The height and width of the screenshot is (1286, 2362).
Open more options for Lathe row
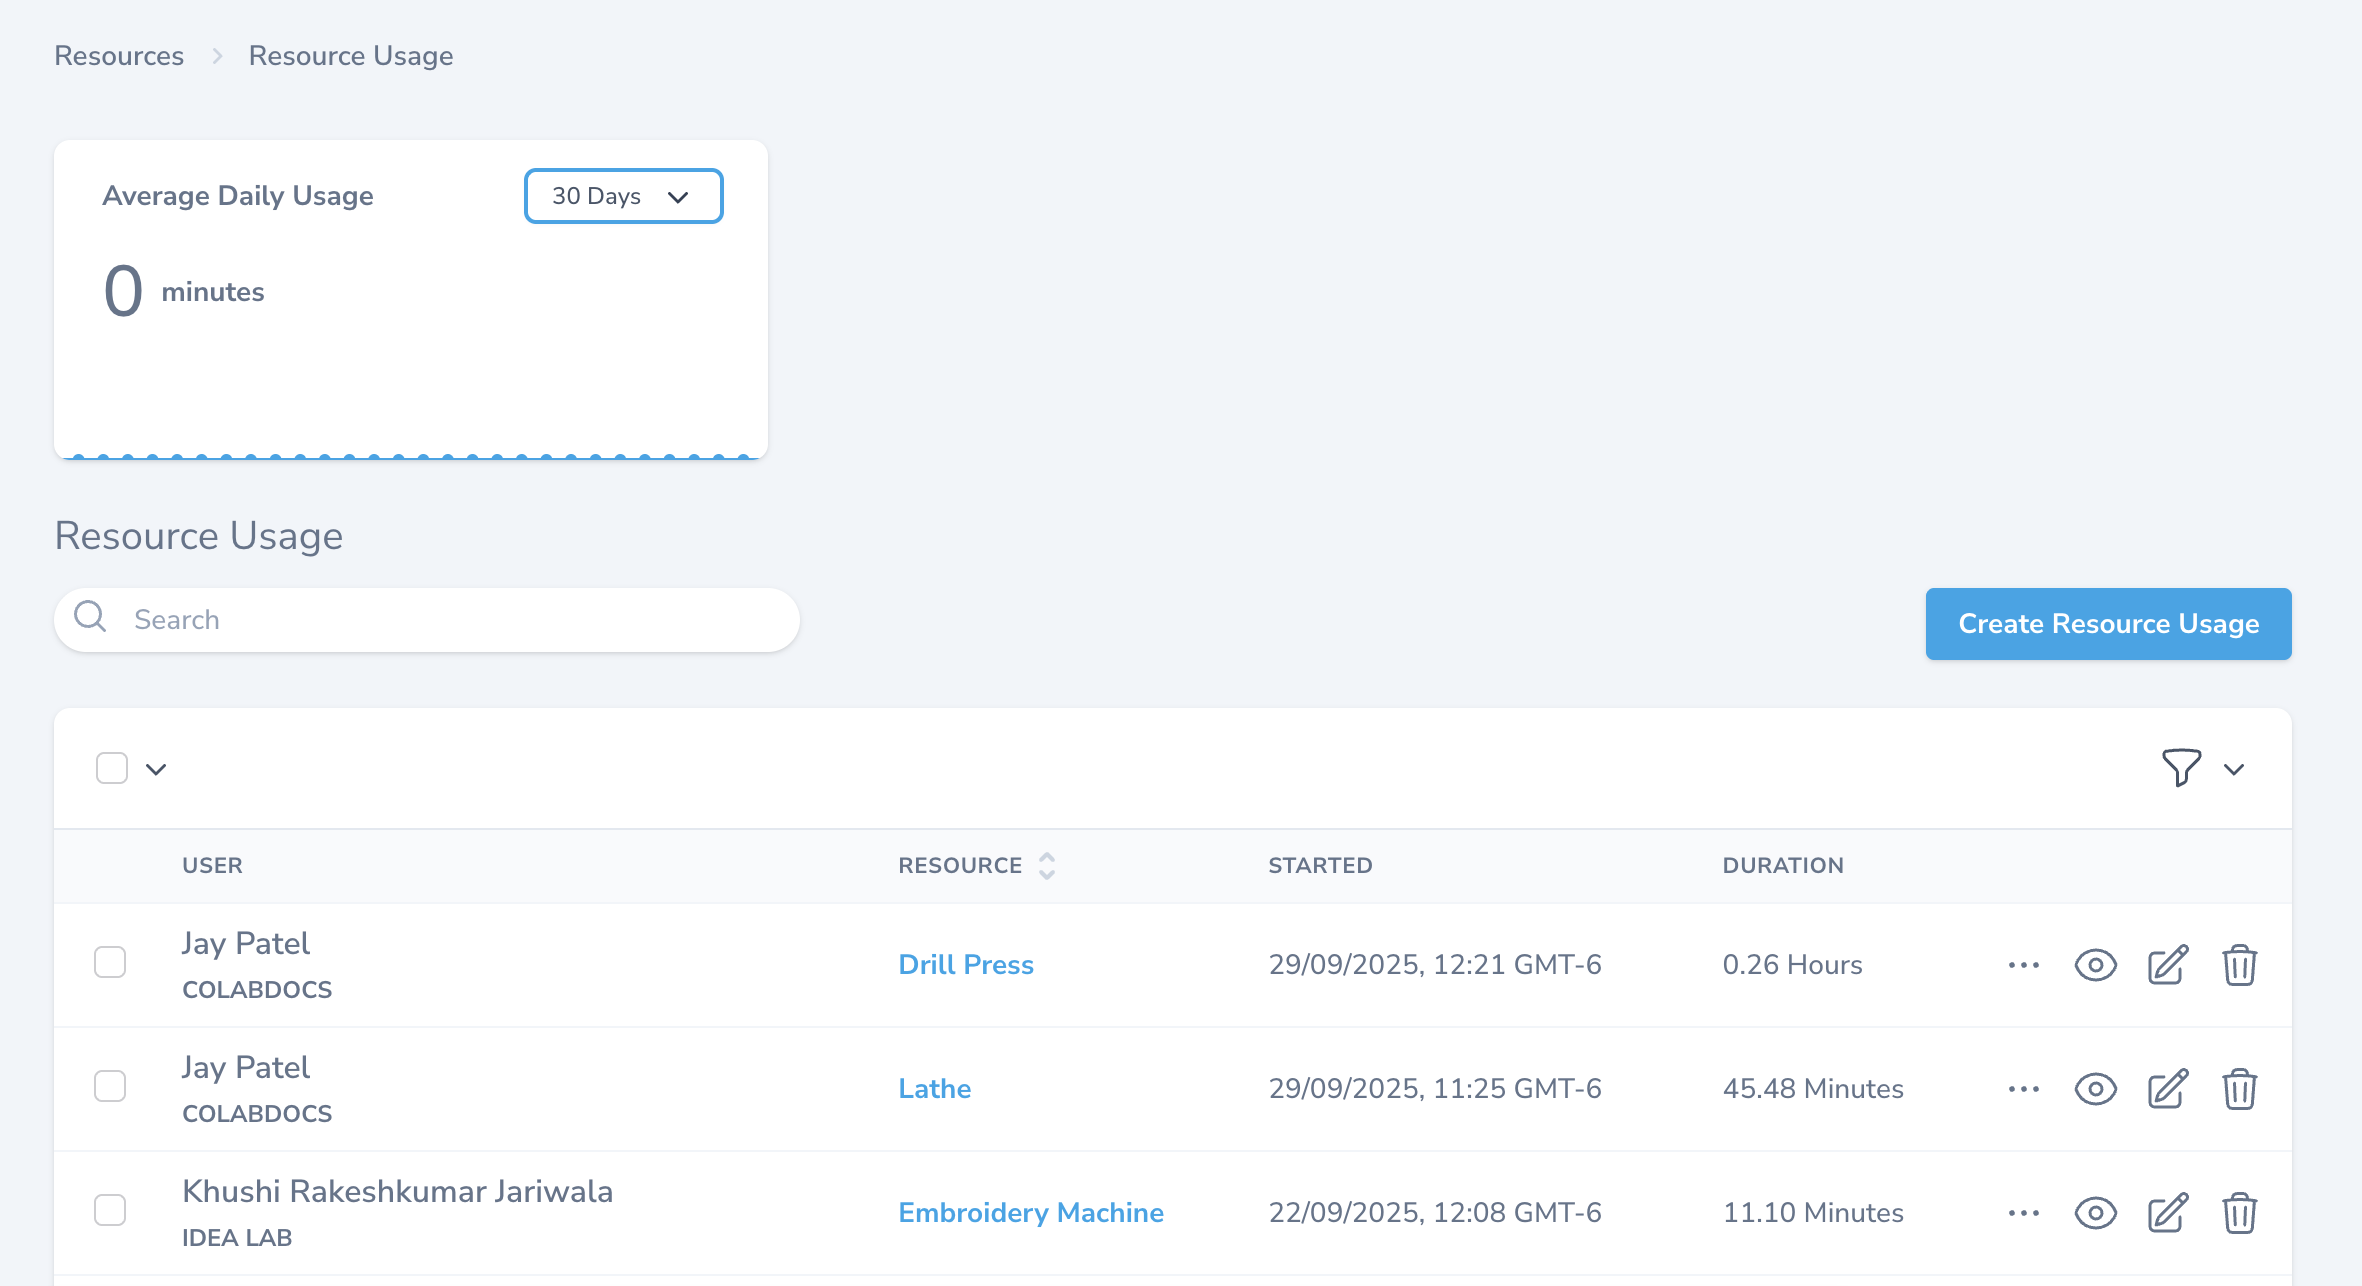tap(2023, 1089)
